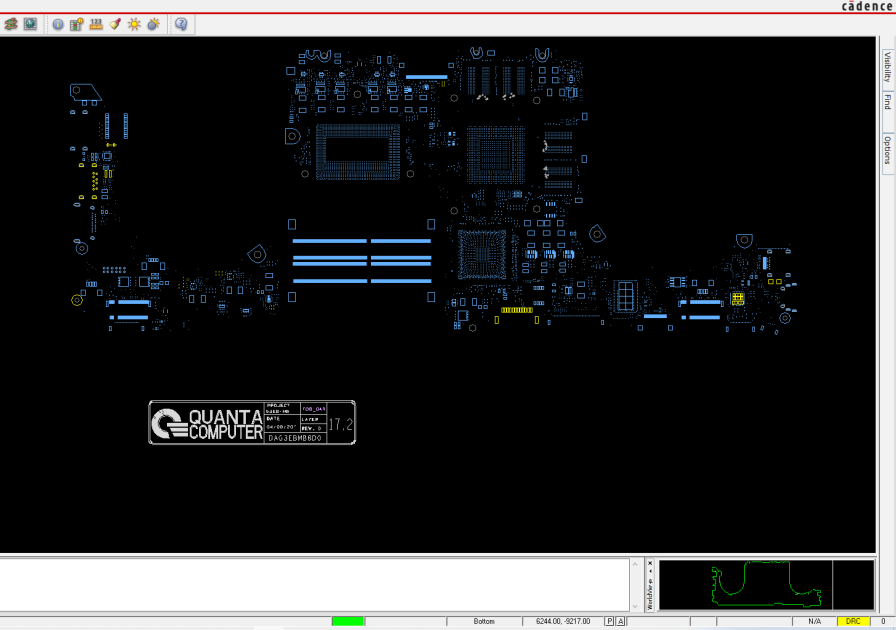Toggle the P button in status bar
The width and height of the screenshot is (896, 630).
[x=609, y=621]
